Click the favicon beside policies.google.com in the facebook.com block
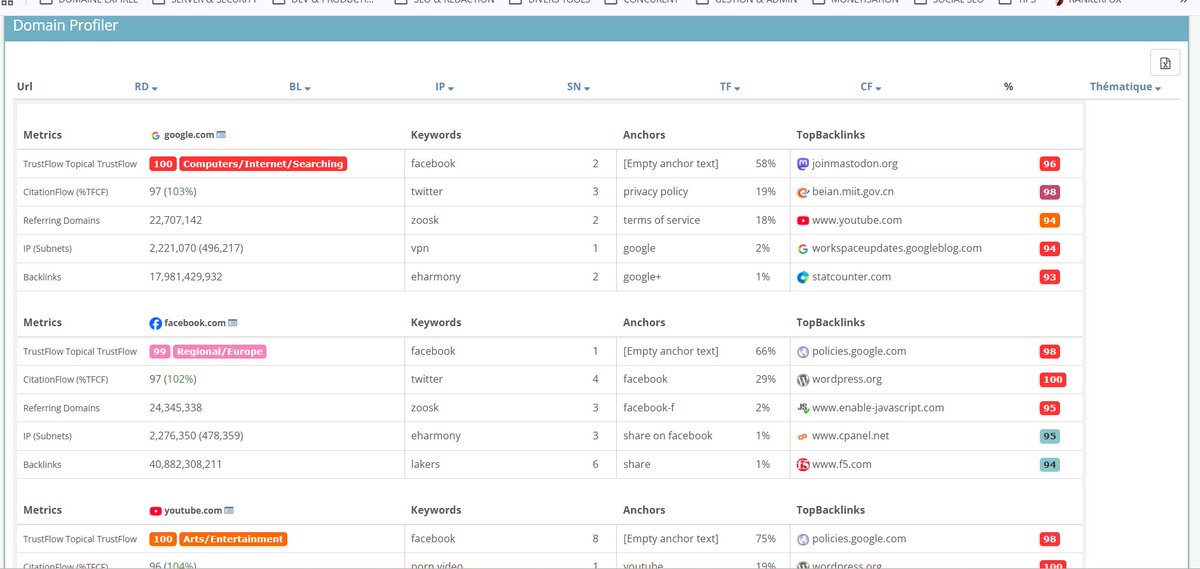 click(803, 352)
